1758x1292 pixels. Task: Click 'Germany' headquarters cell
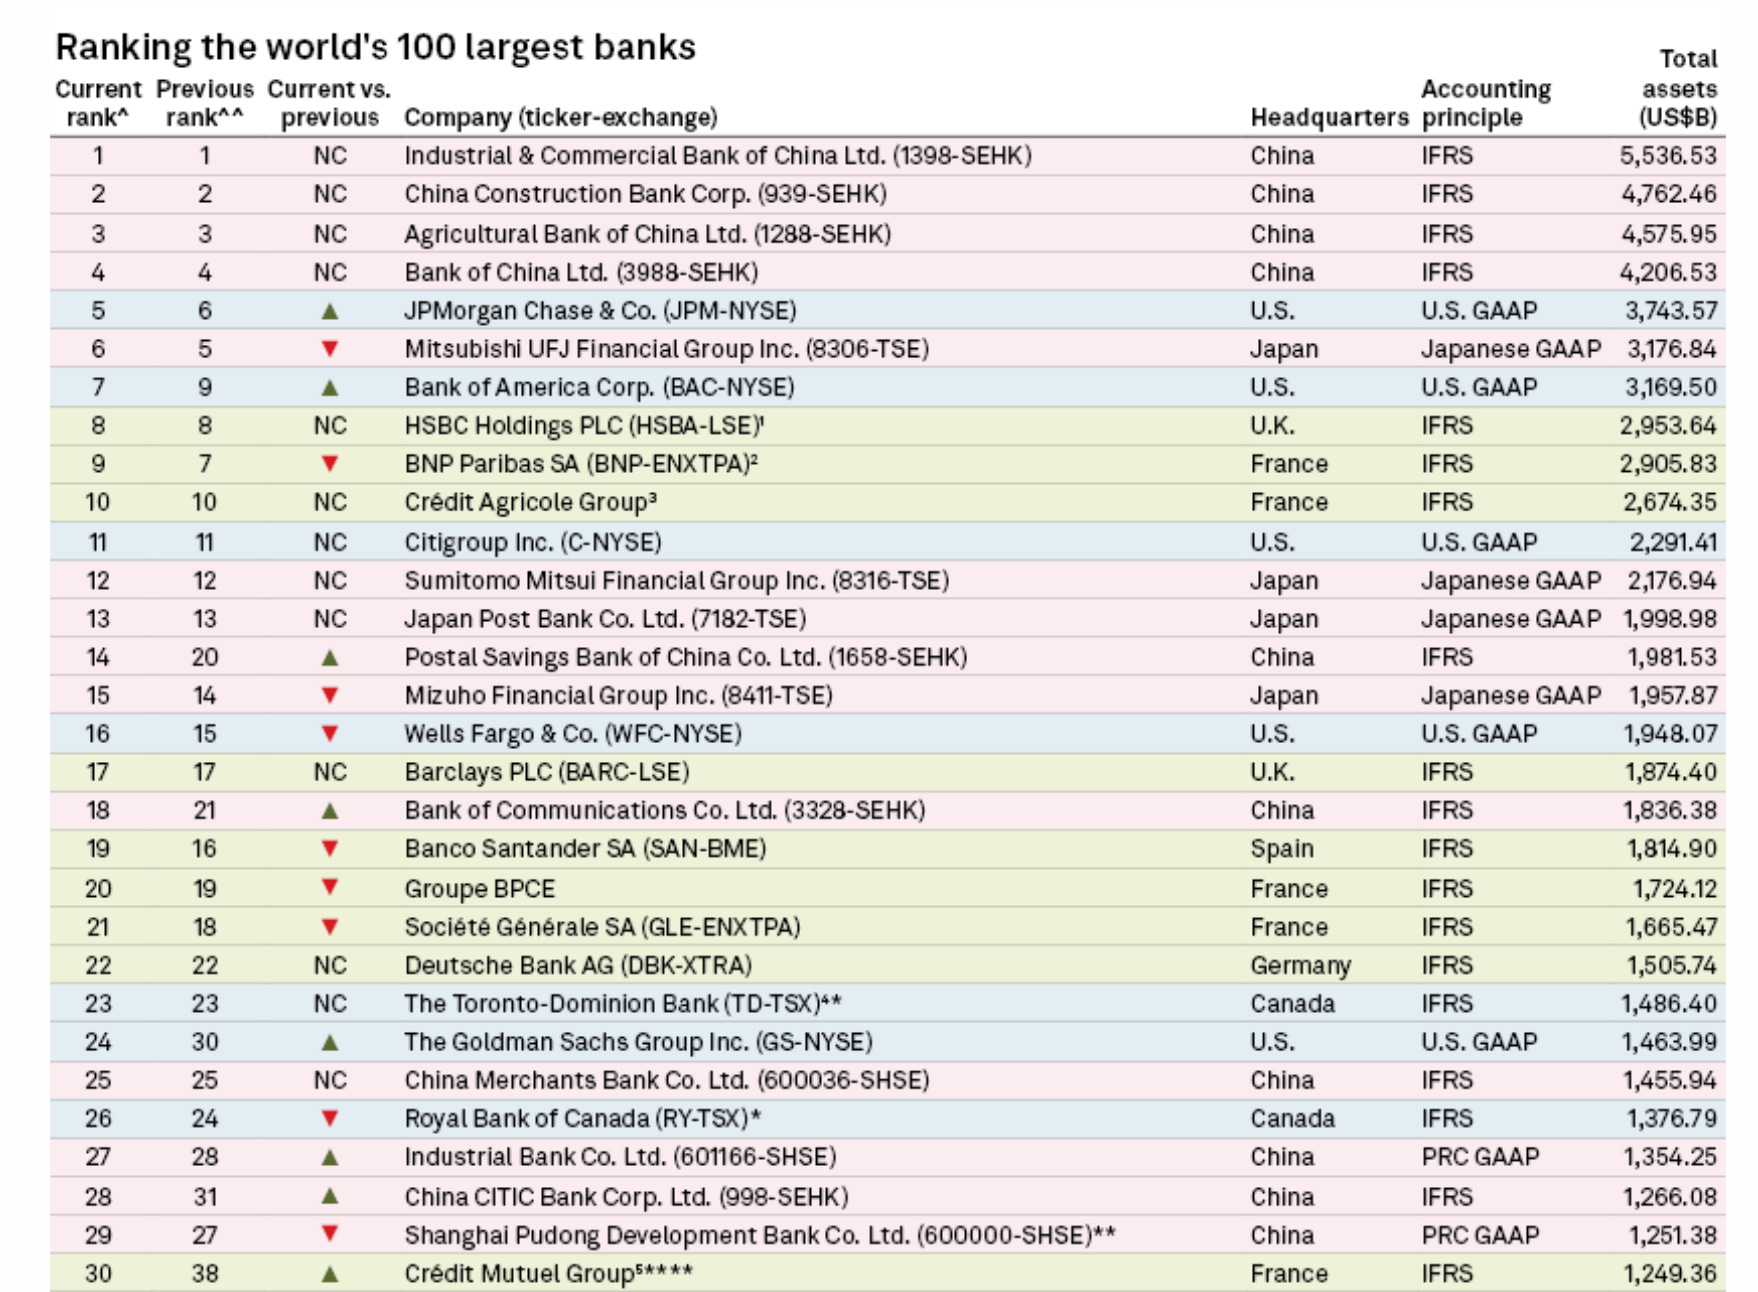click(1300, 966)
